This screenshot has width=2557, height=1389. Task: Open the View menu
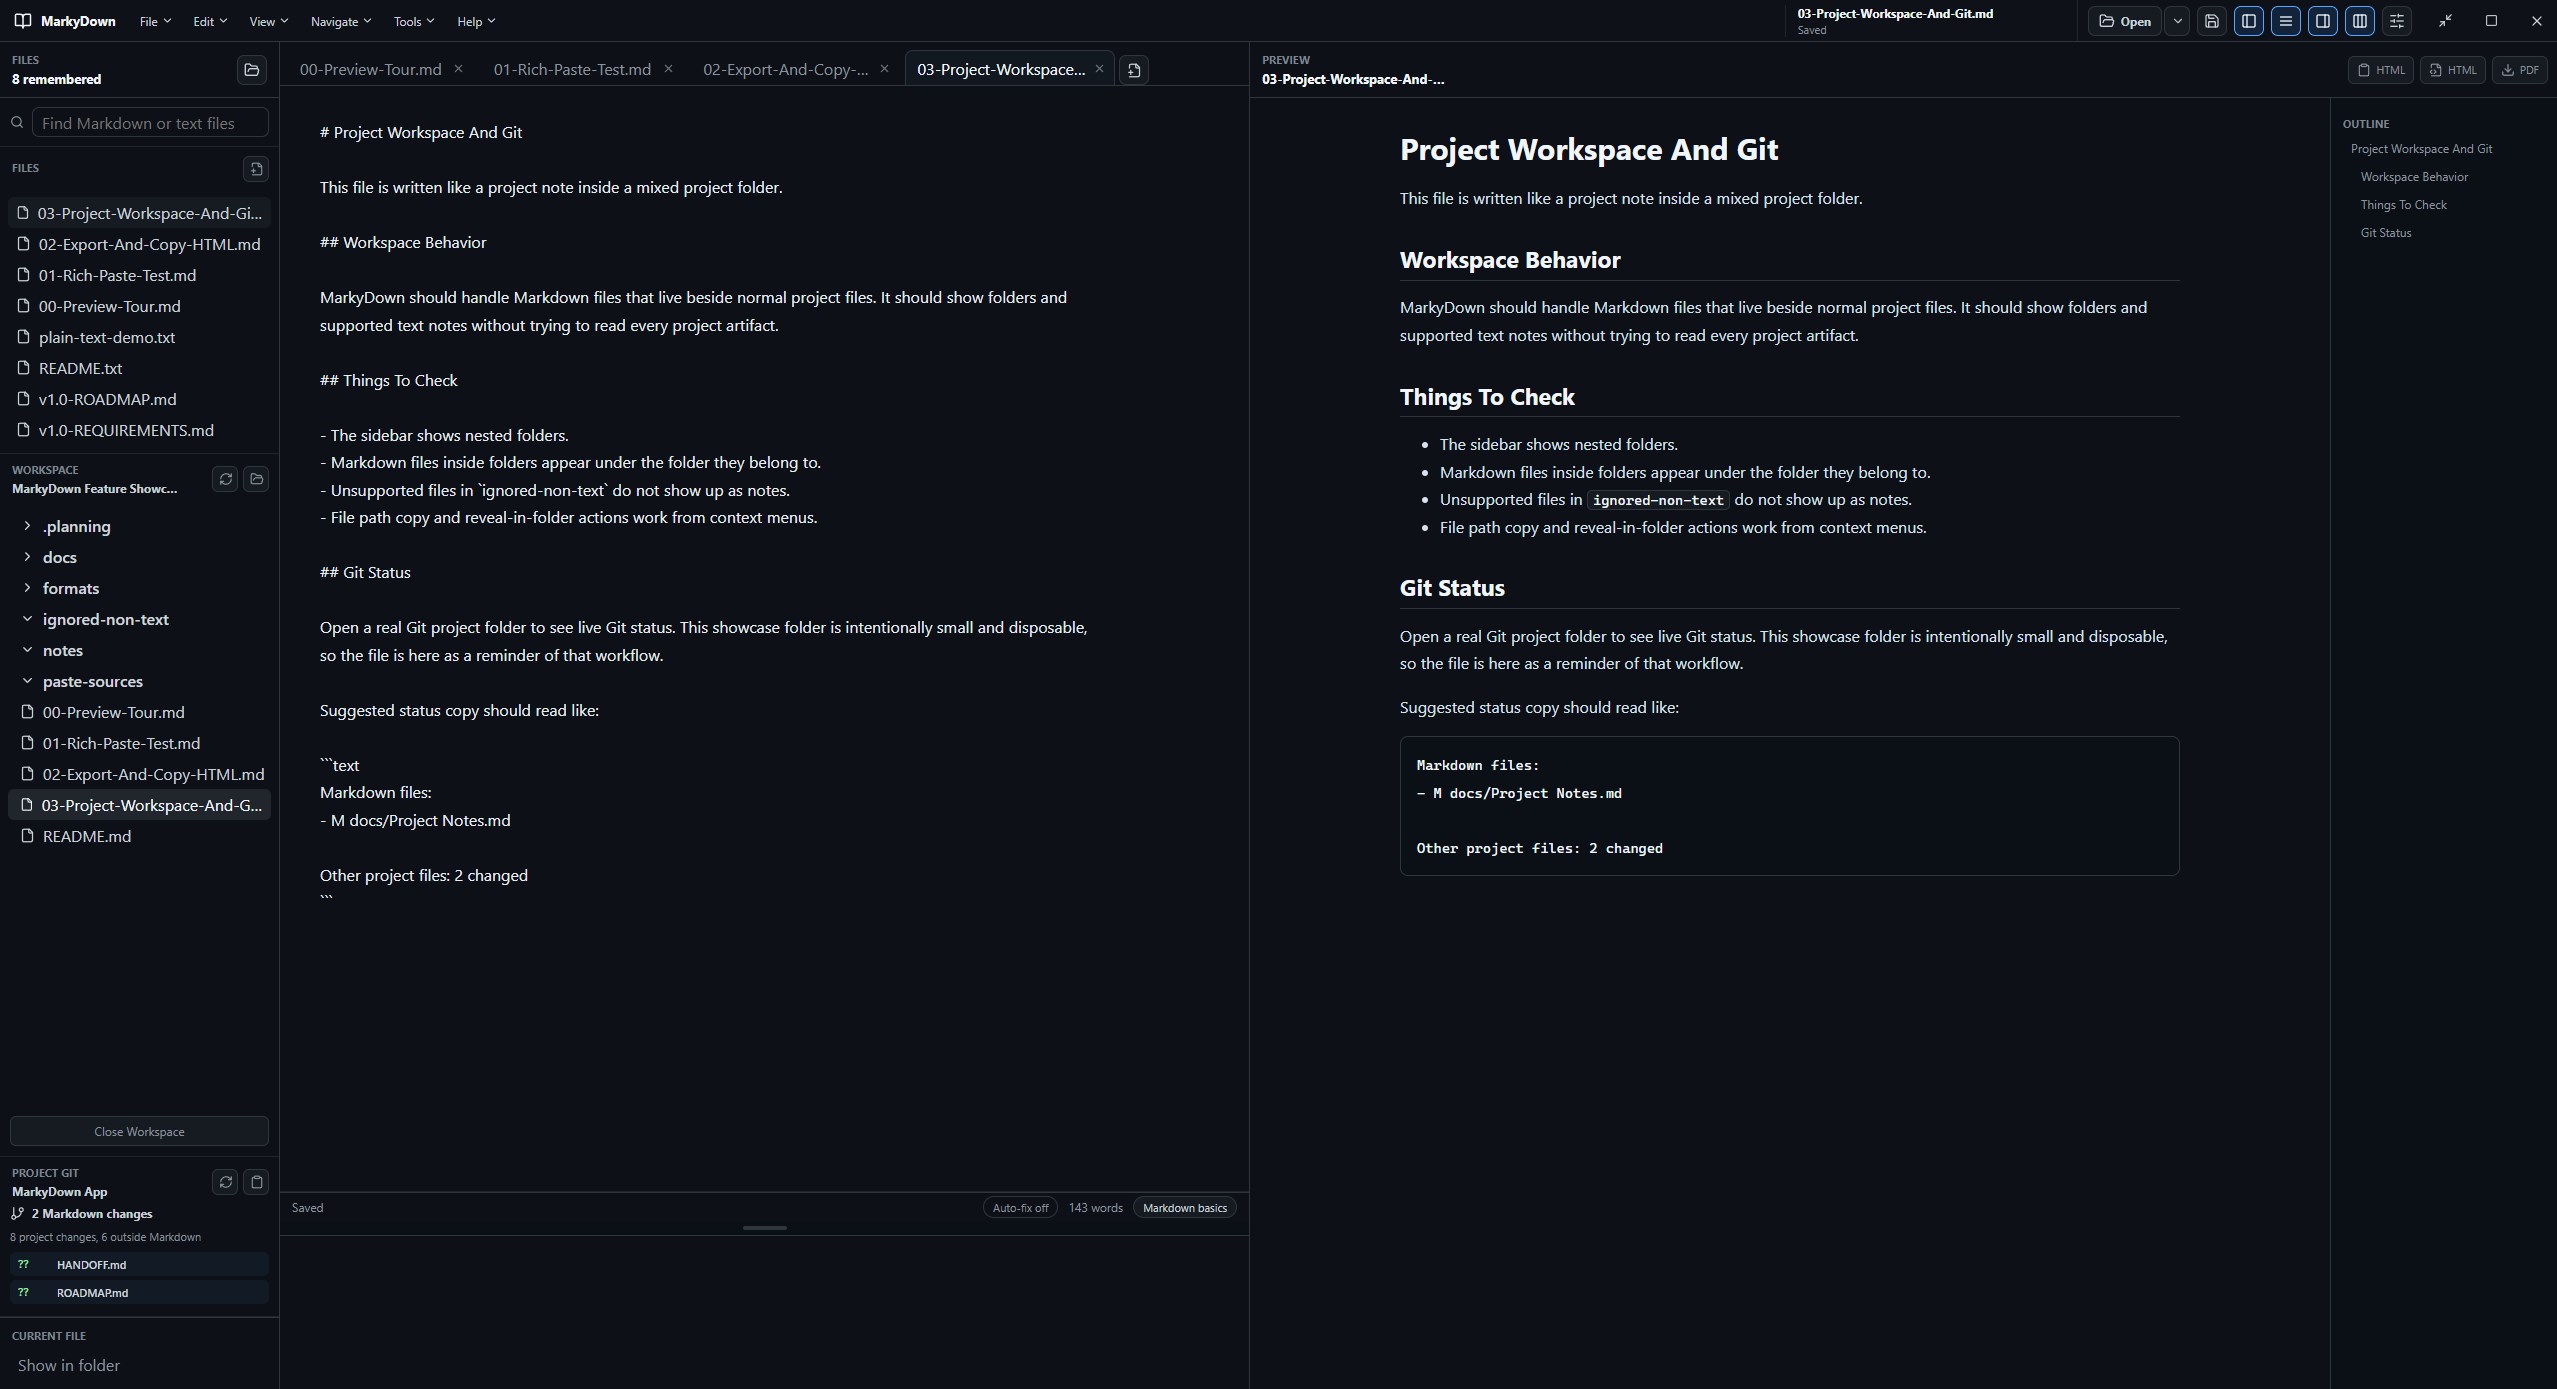[268, 21]
